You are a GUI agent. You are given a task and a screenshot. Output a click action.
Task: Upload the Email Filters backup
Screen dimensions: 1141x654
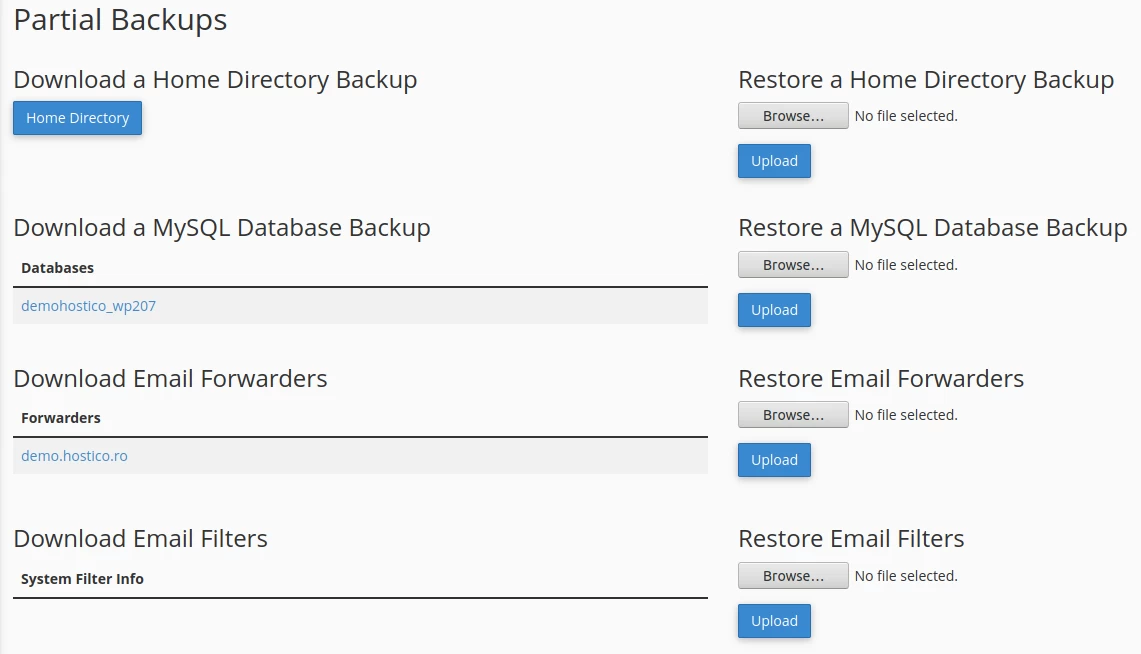774,621
